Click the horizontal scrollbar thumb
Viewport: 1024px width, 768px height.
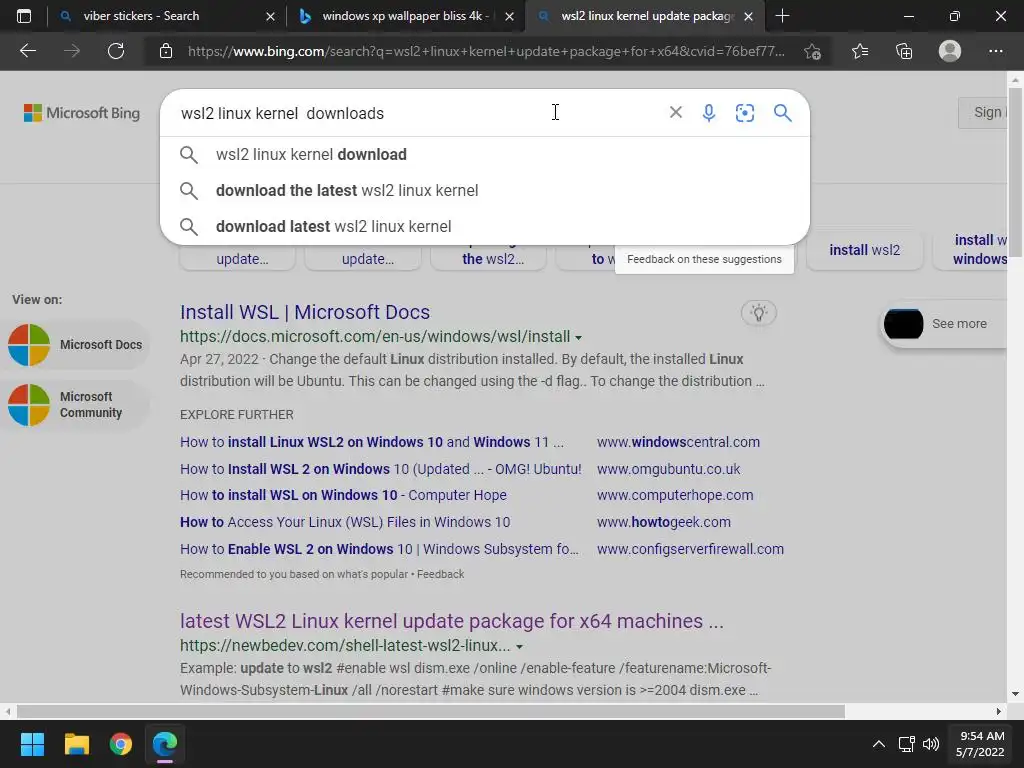(x=431, y=711)
